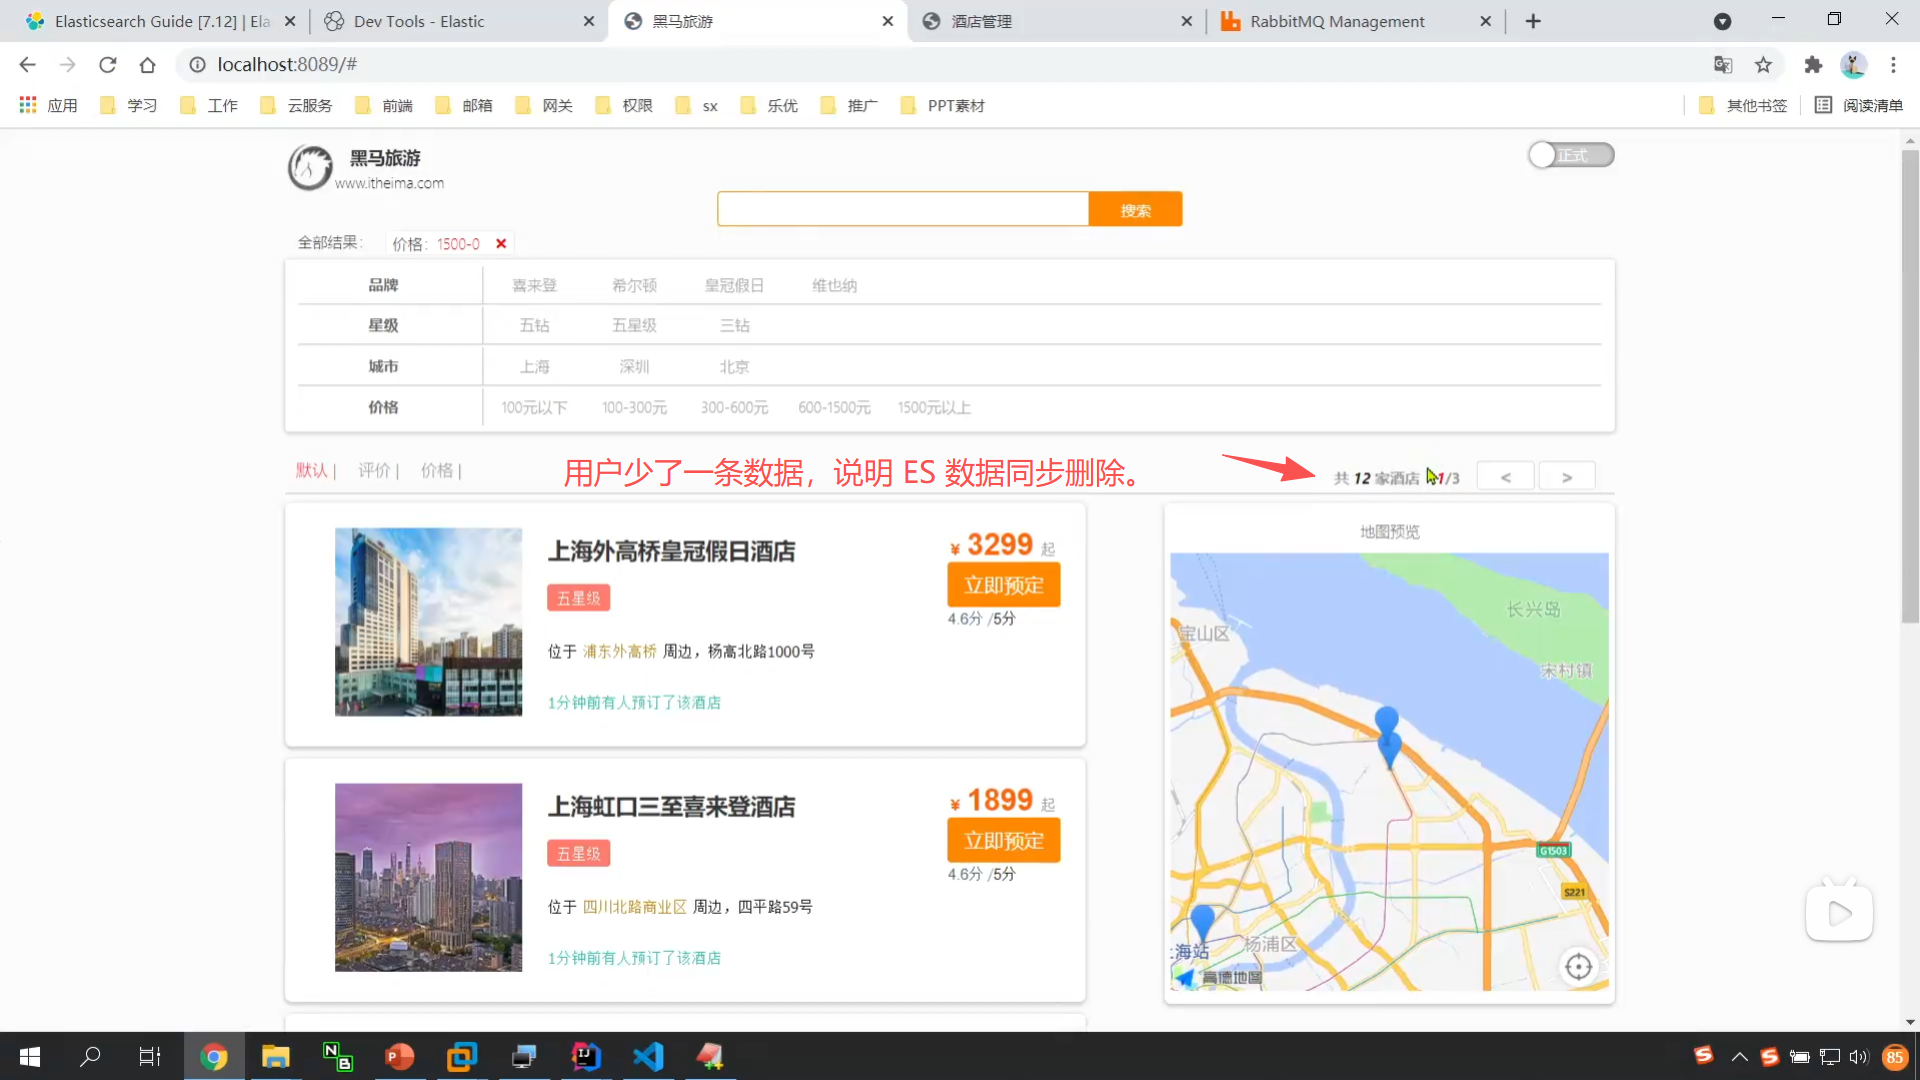The image size is (1920, 1080).
Task: Click the orange 搜索 search button
Action: 1135,210
